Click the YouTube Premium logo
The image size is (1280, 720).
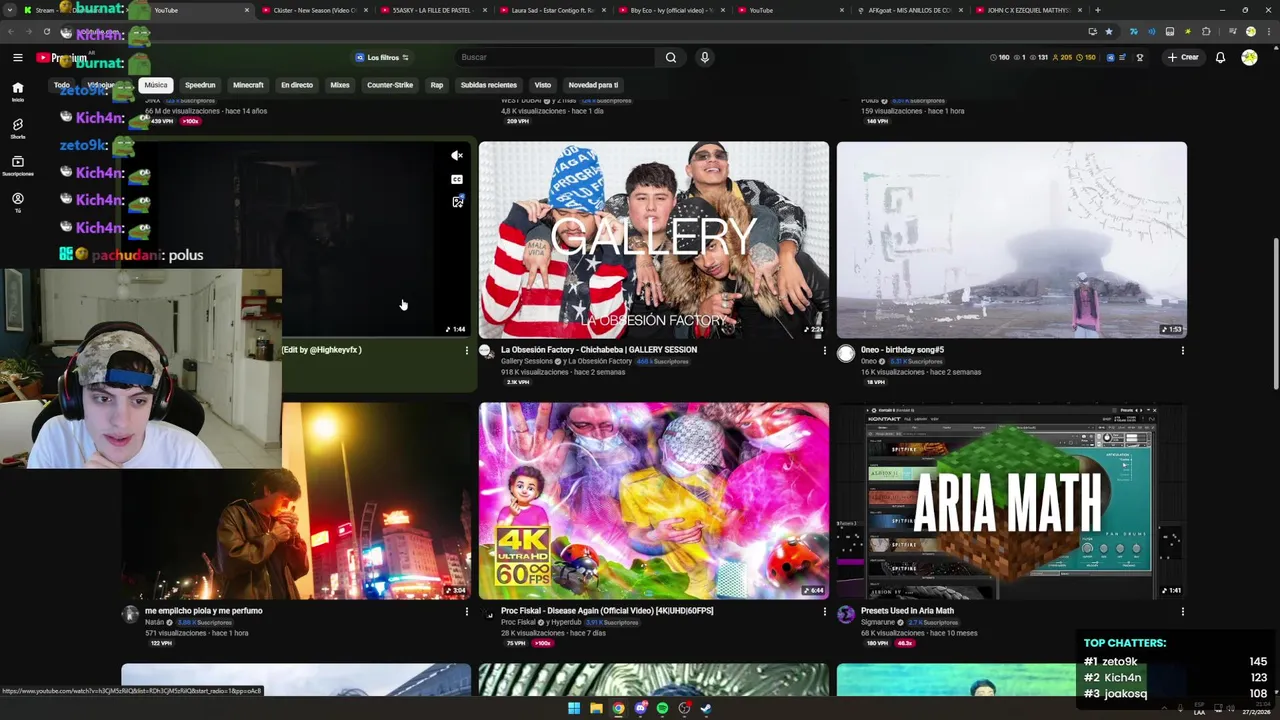[x=62, y=58]
